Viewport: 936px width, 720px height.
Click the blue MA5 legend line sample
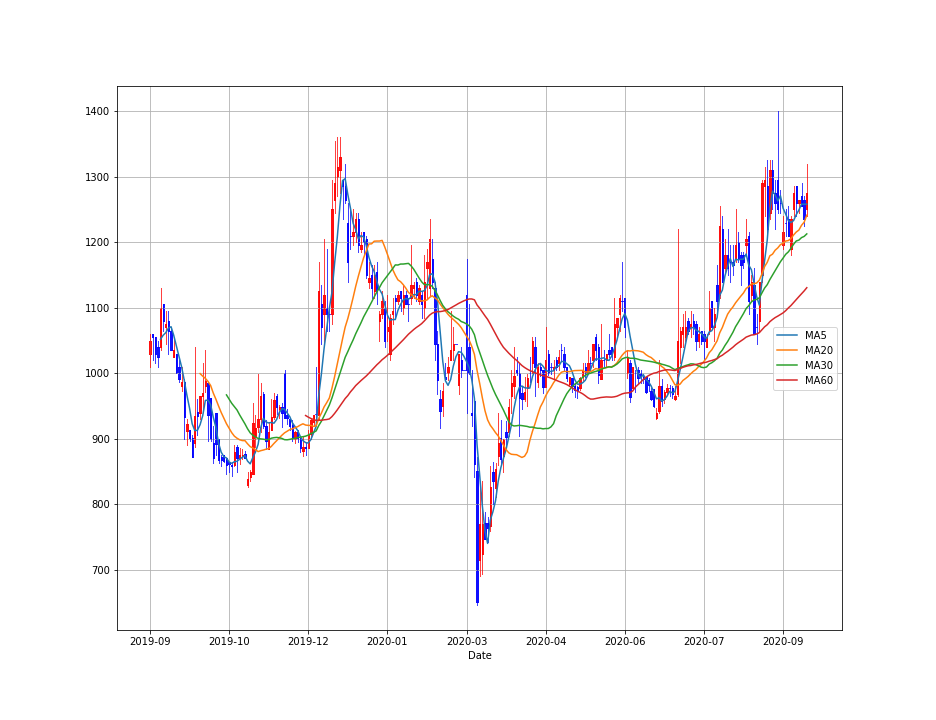(787, 336)
